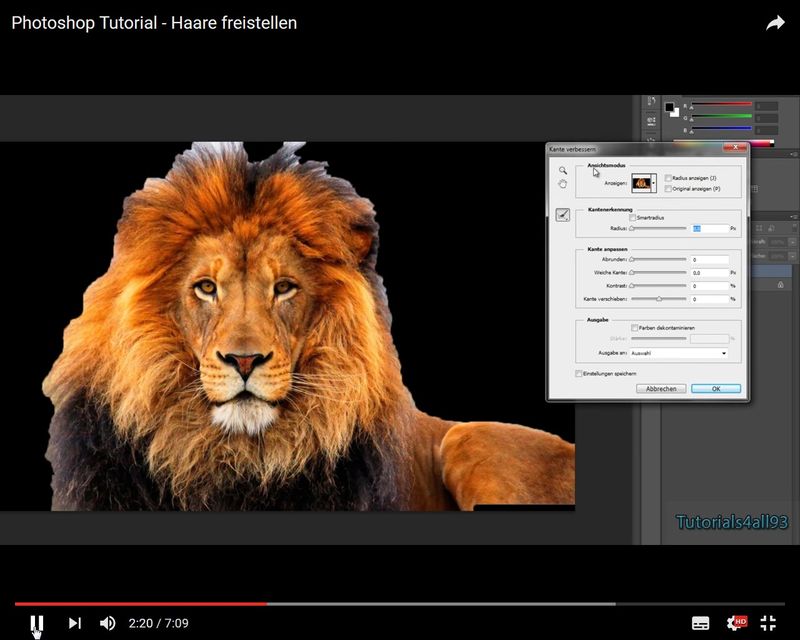Select the Zoom tool in Kante verbessern dialog
The image size is (800, 640).
[563, 170]
